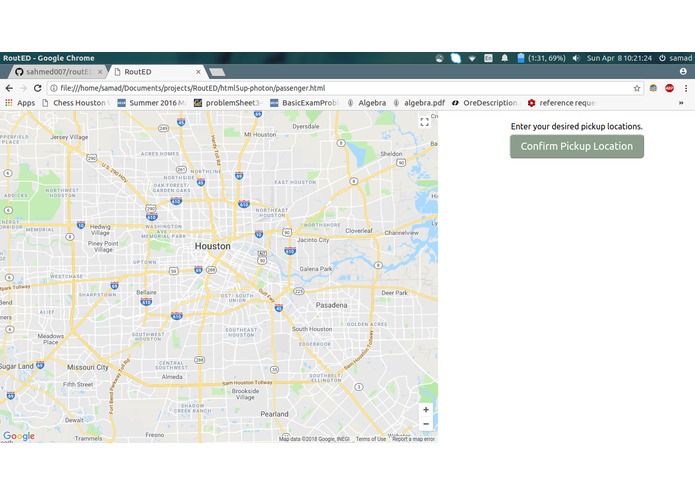Click the browser forward arrow
Viewport: 695px width, 494px height.
[x=23, y=88]
